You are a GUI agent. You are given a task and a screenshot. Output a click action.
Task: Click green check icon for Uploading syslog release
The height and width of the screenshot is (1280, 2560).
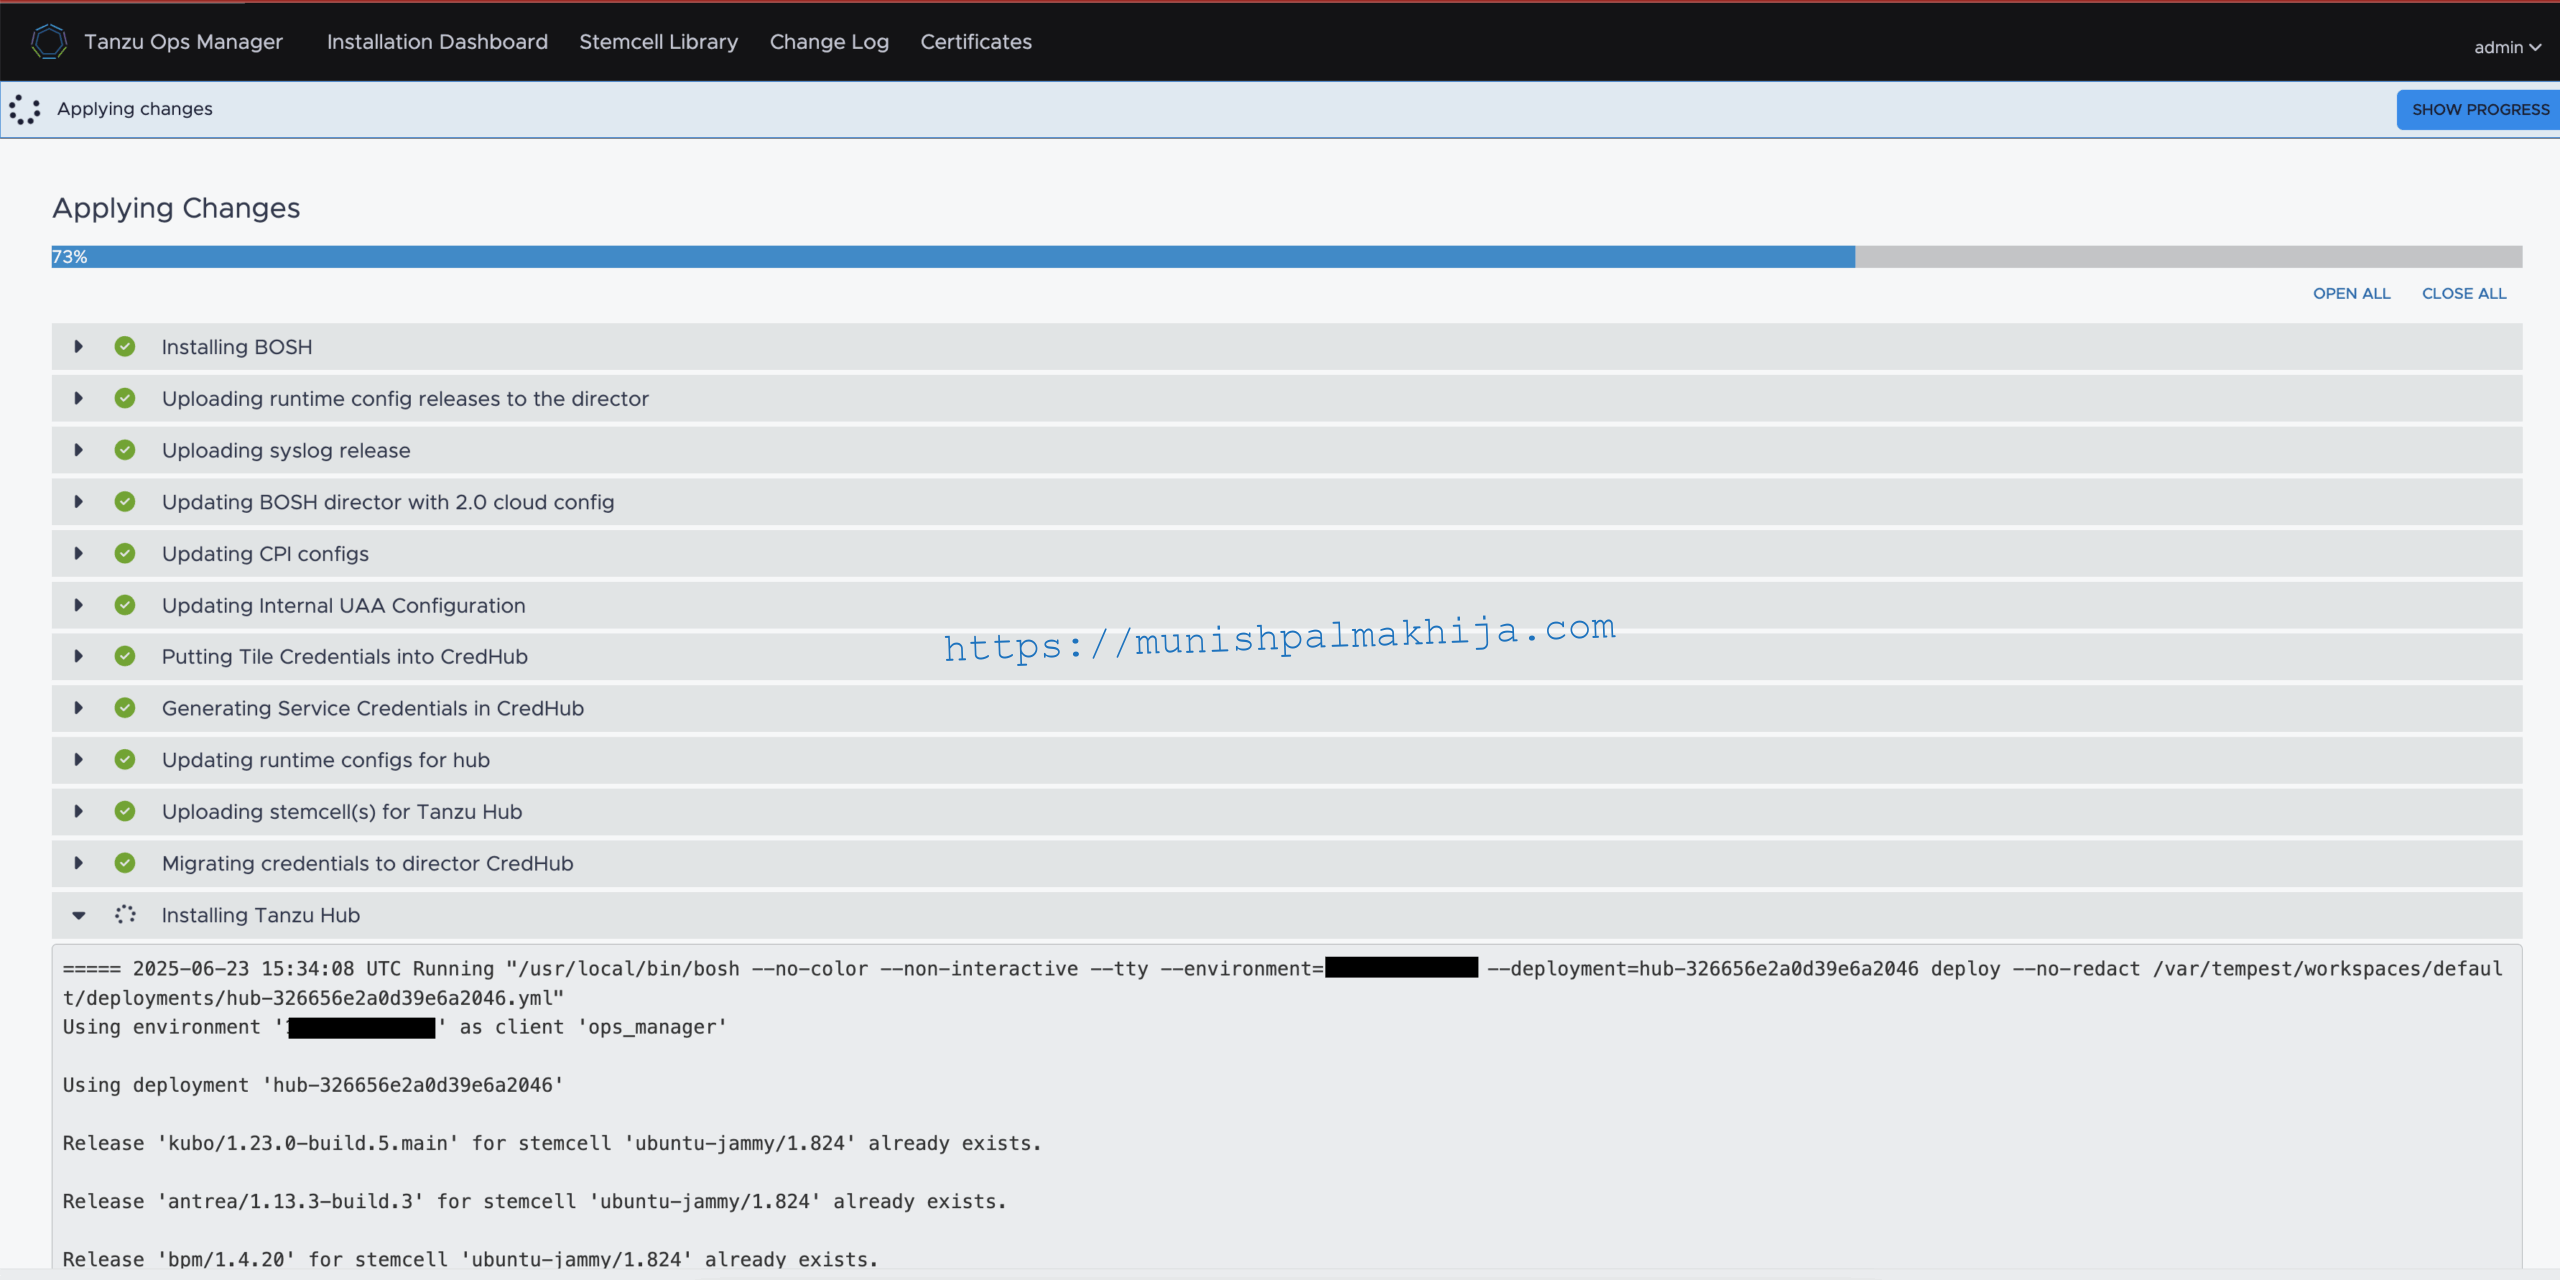[x=125, y=450]
